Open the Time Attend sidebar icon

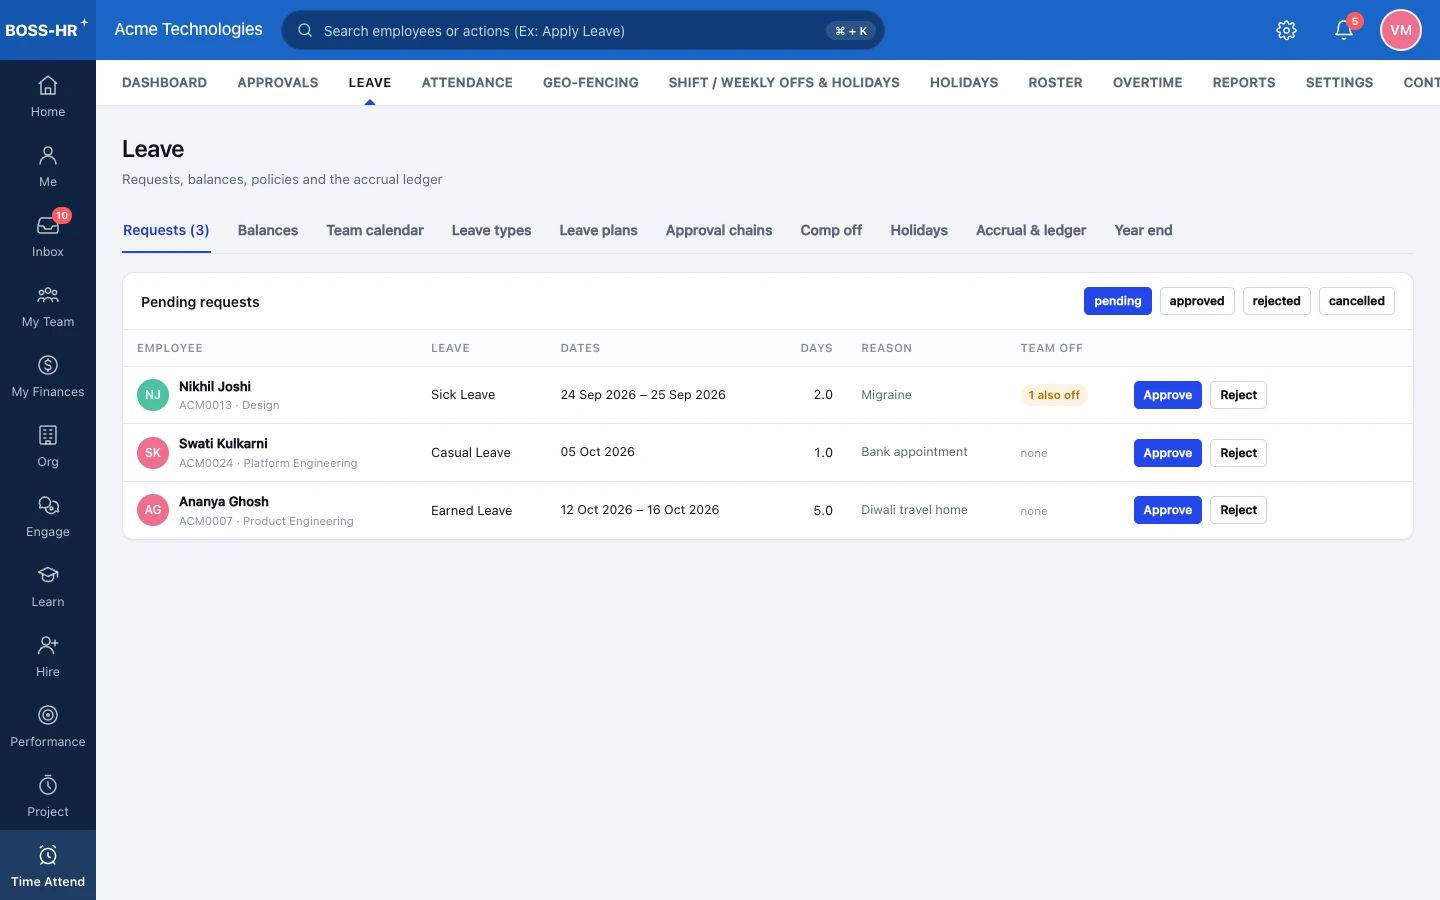(x=48, y=866)
